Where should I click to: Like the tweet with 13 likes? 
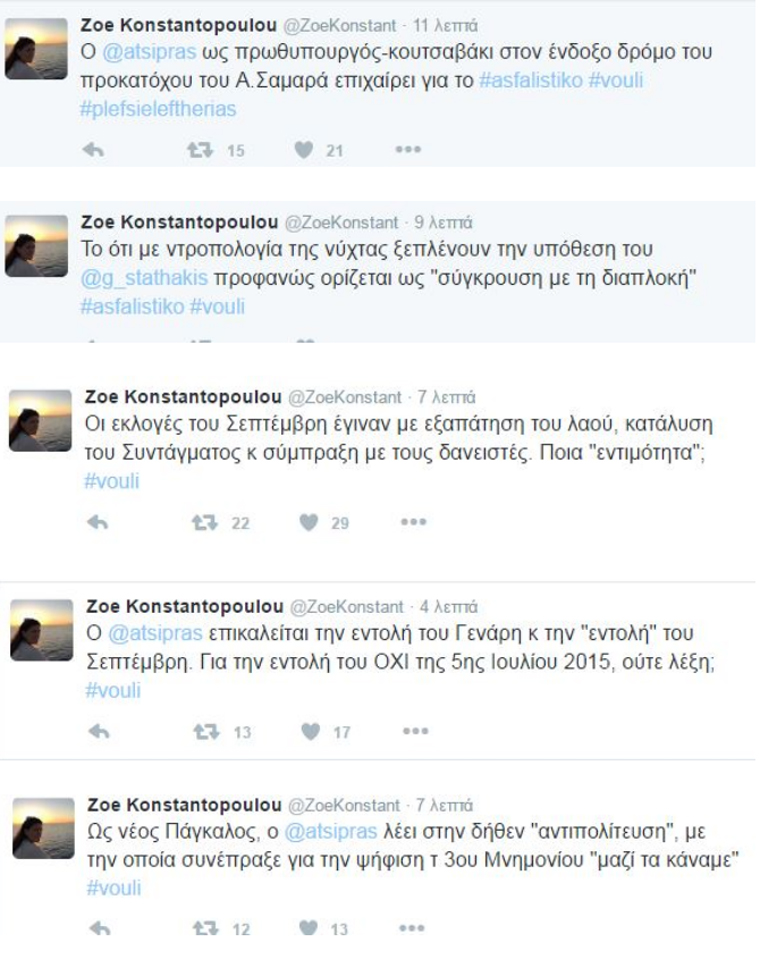309,928
